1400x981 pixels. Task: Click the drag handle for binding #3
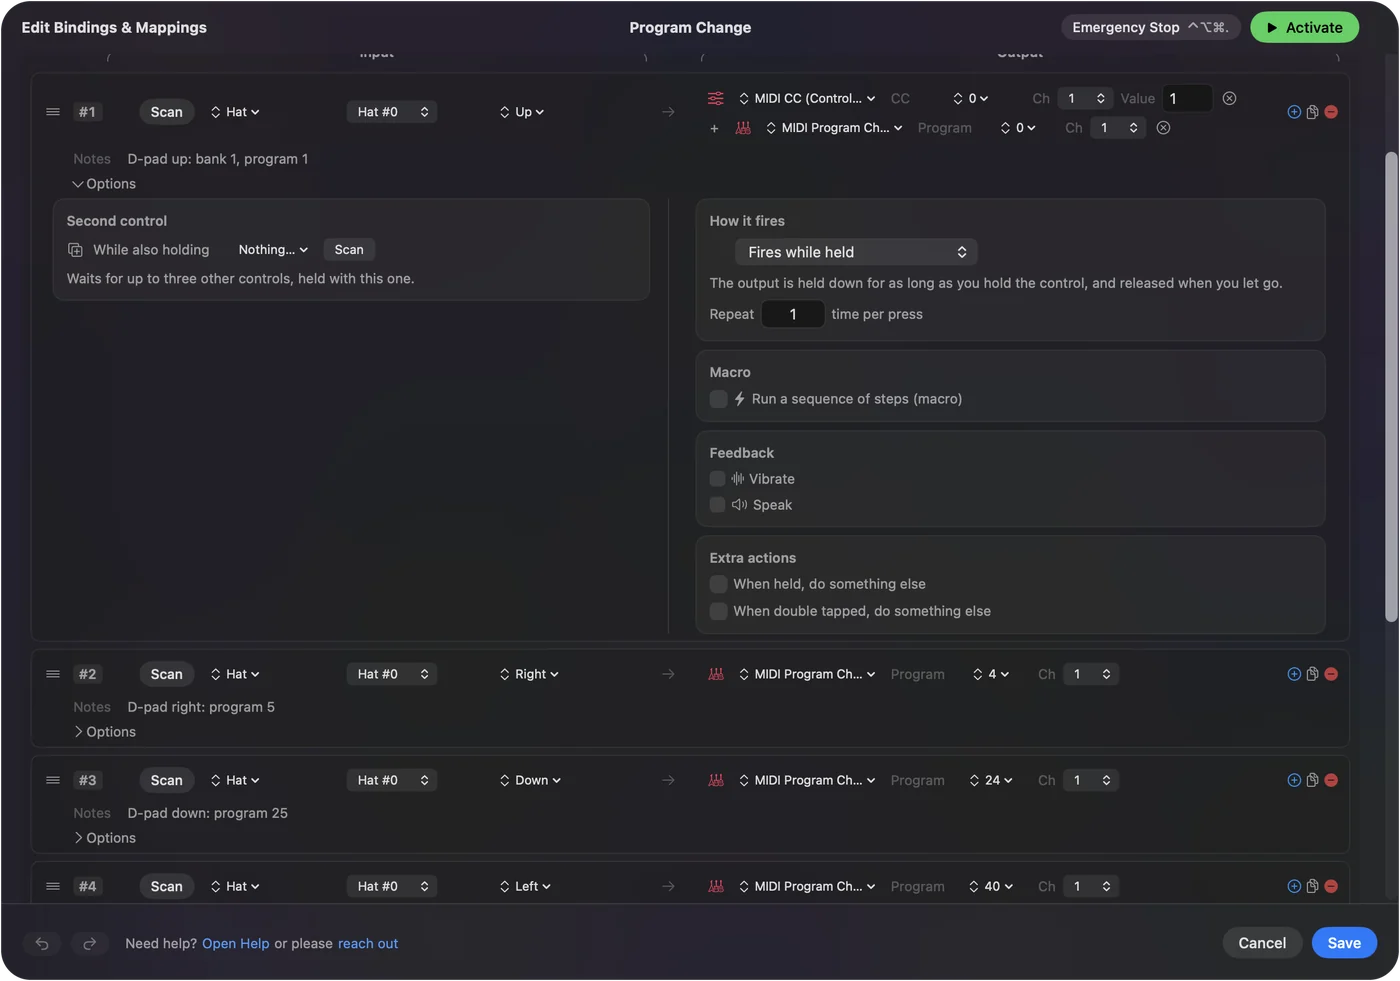point(53,780)
